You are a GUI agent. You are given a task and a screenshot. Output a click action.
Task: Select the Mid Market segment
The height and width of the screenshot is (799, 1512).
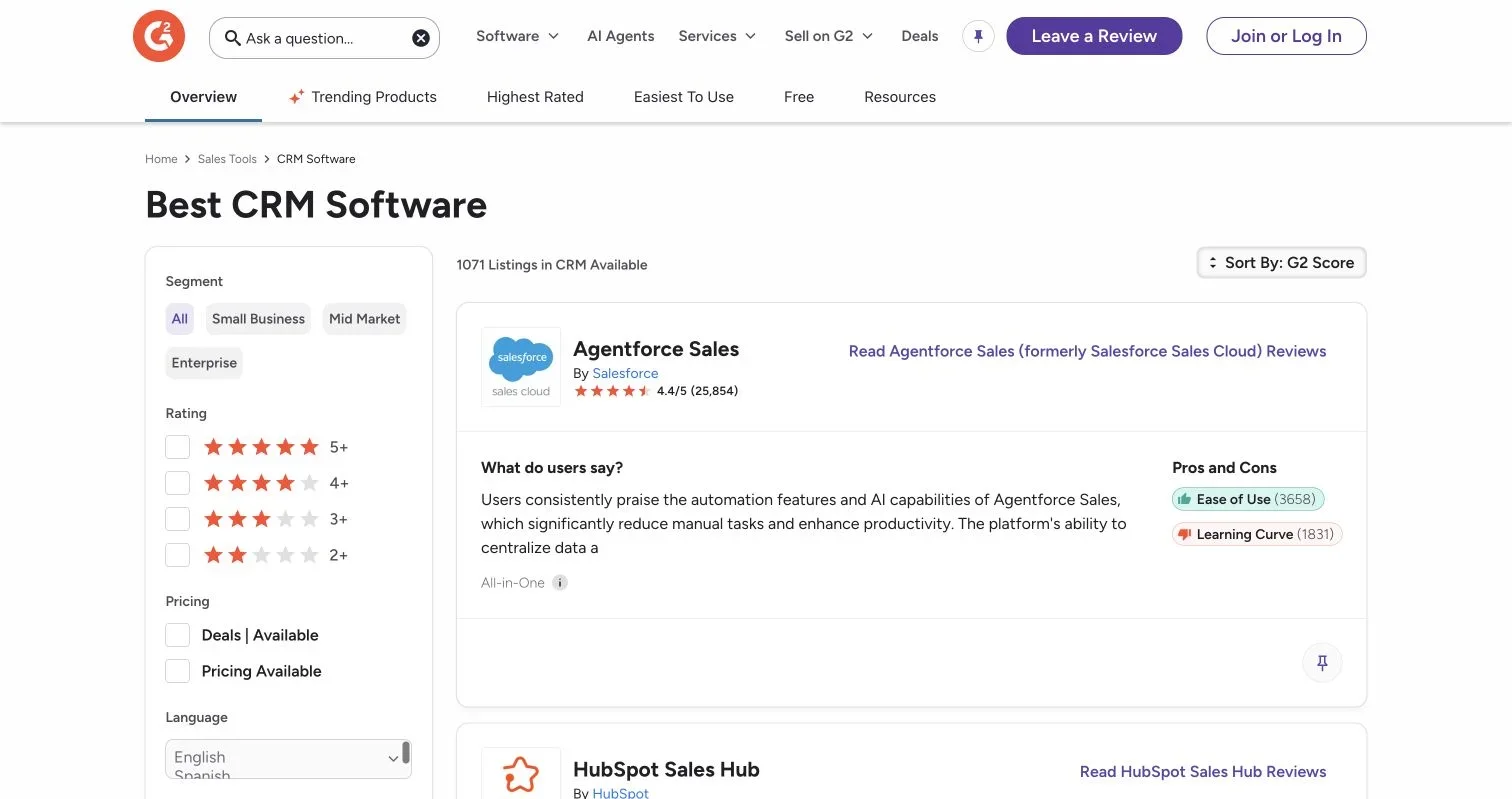364,319
